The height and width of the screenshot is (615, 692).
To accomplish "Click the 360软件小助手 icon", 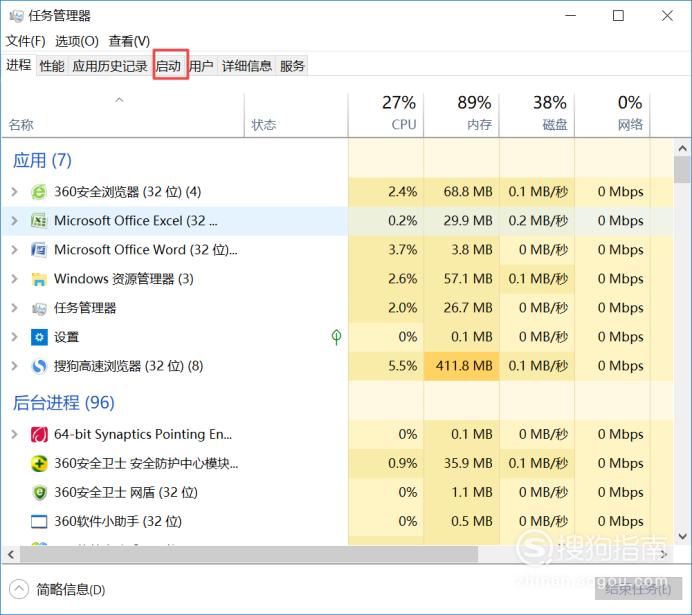I will pos(39,521).
